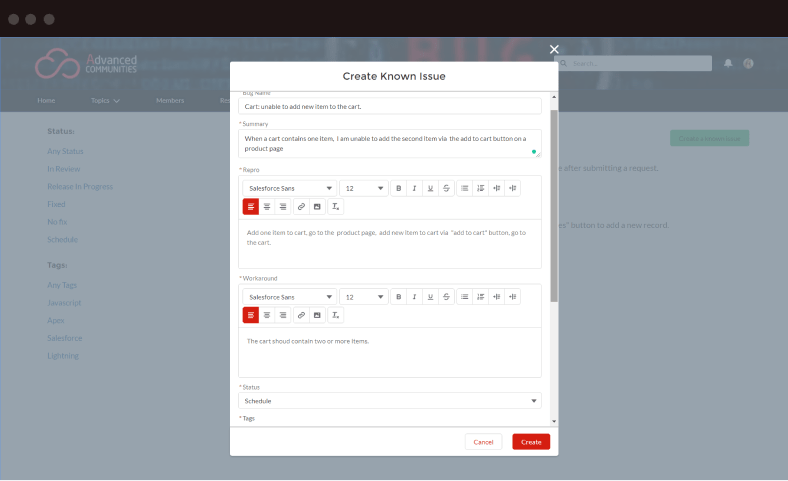Image resolution: width=788 pixels, height=481 pixels.
Task: Toggle italic in the Workaround toolbar
Action: (414, 297)
